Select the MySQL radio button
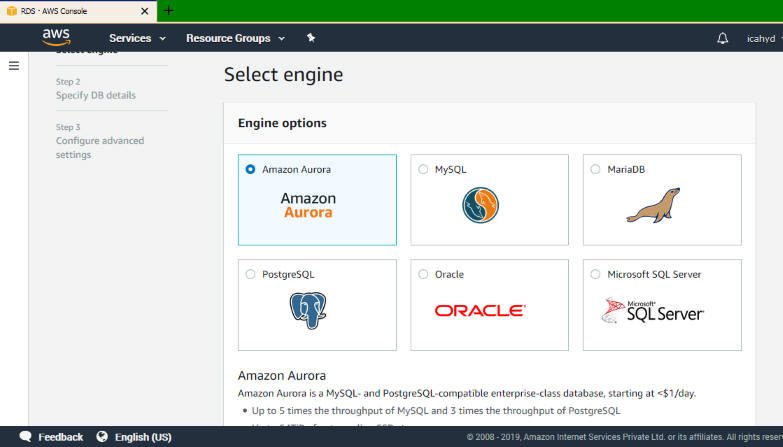This screenshot has width=783, height=447. tap(423, 169)
